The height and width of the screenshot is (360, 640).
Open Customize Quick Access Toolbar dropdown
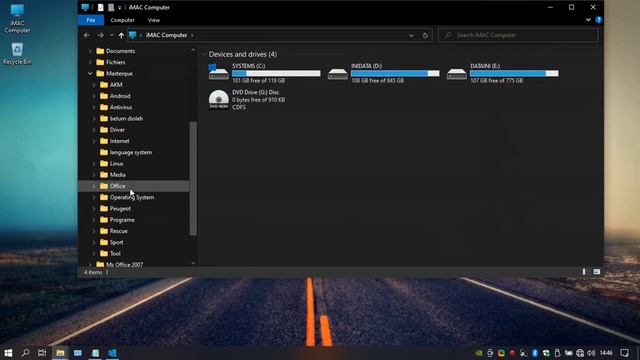(x=120, y=7)
